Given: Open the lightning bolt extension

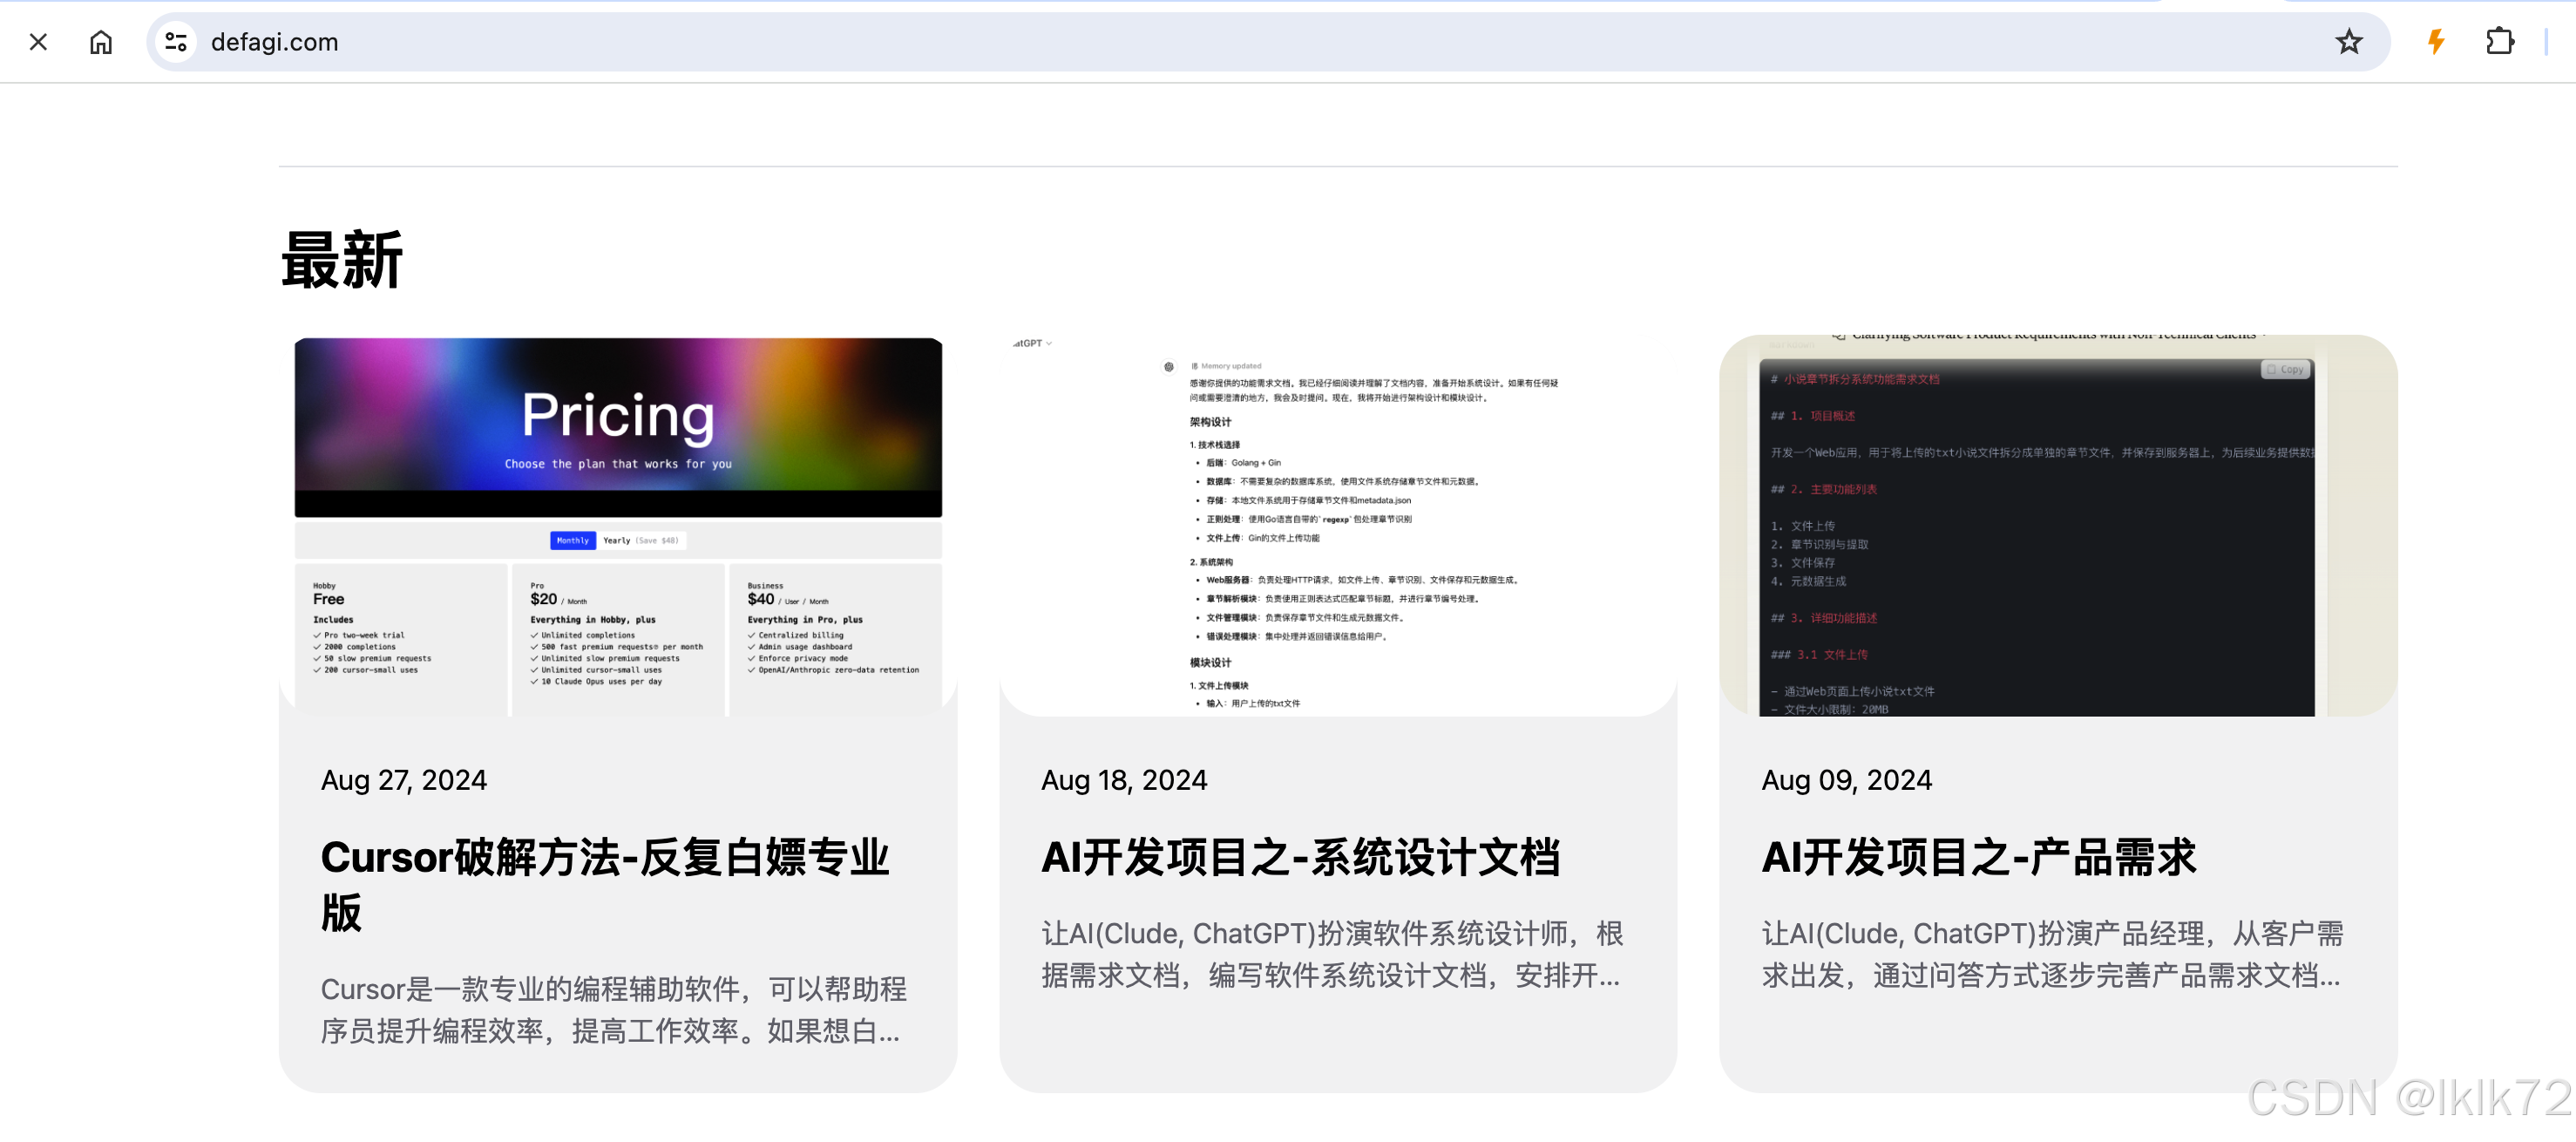Looking at the screenshot, I should [x=2436, y=42].
